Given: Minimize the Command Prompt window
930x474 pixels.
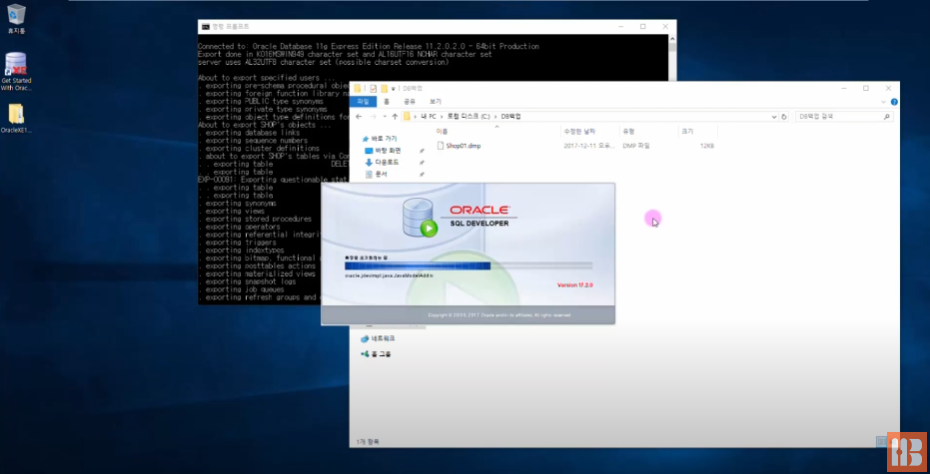Looking at the screenshot, I should [620, 27].
